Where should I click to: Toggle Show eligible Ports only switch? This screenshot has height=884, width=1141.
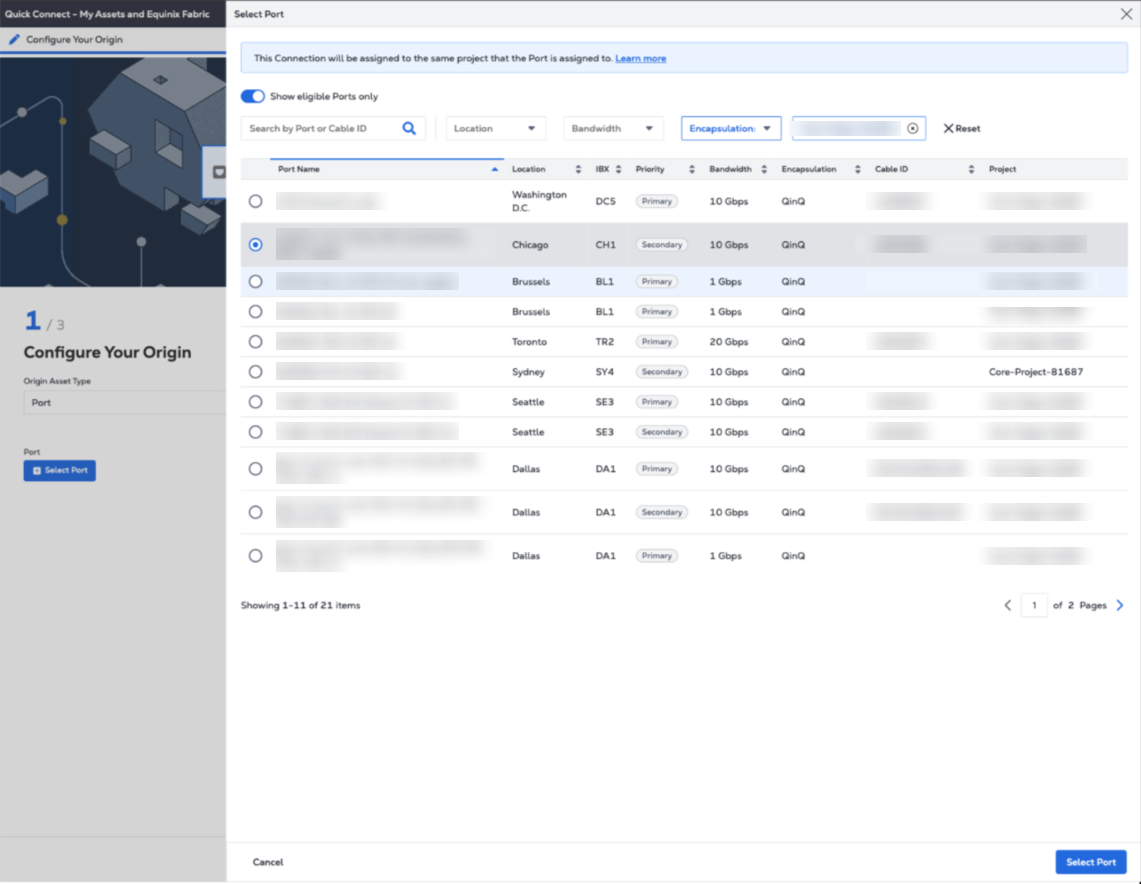[x=253, y=97]
